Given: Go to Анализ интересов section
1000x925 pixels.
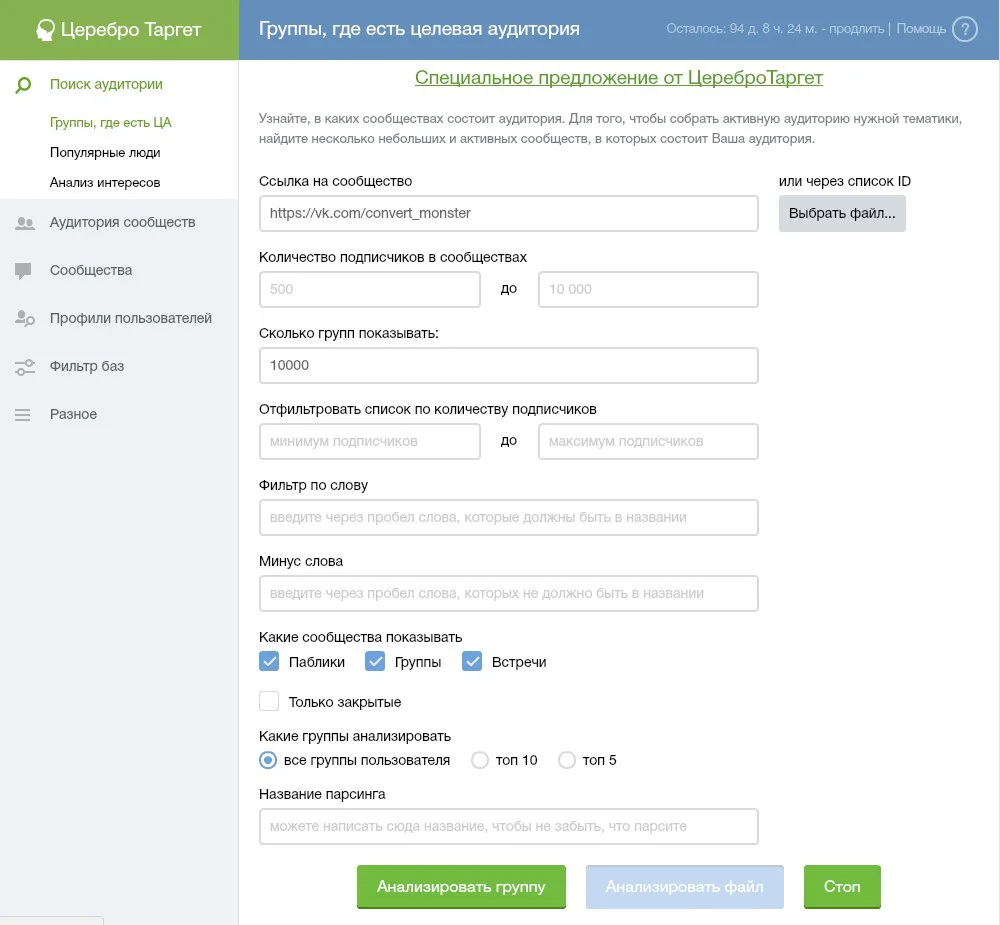Looking at the screenshot, I should click(x=105, y=183).
